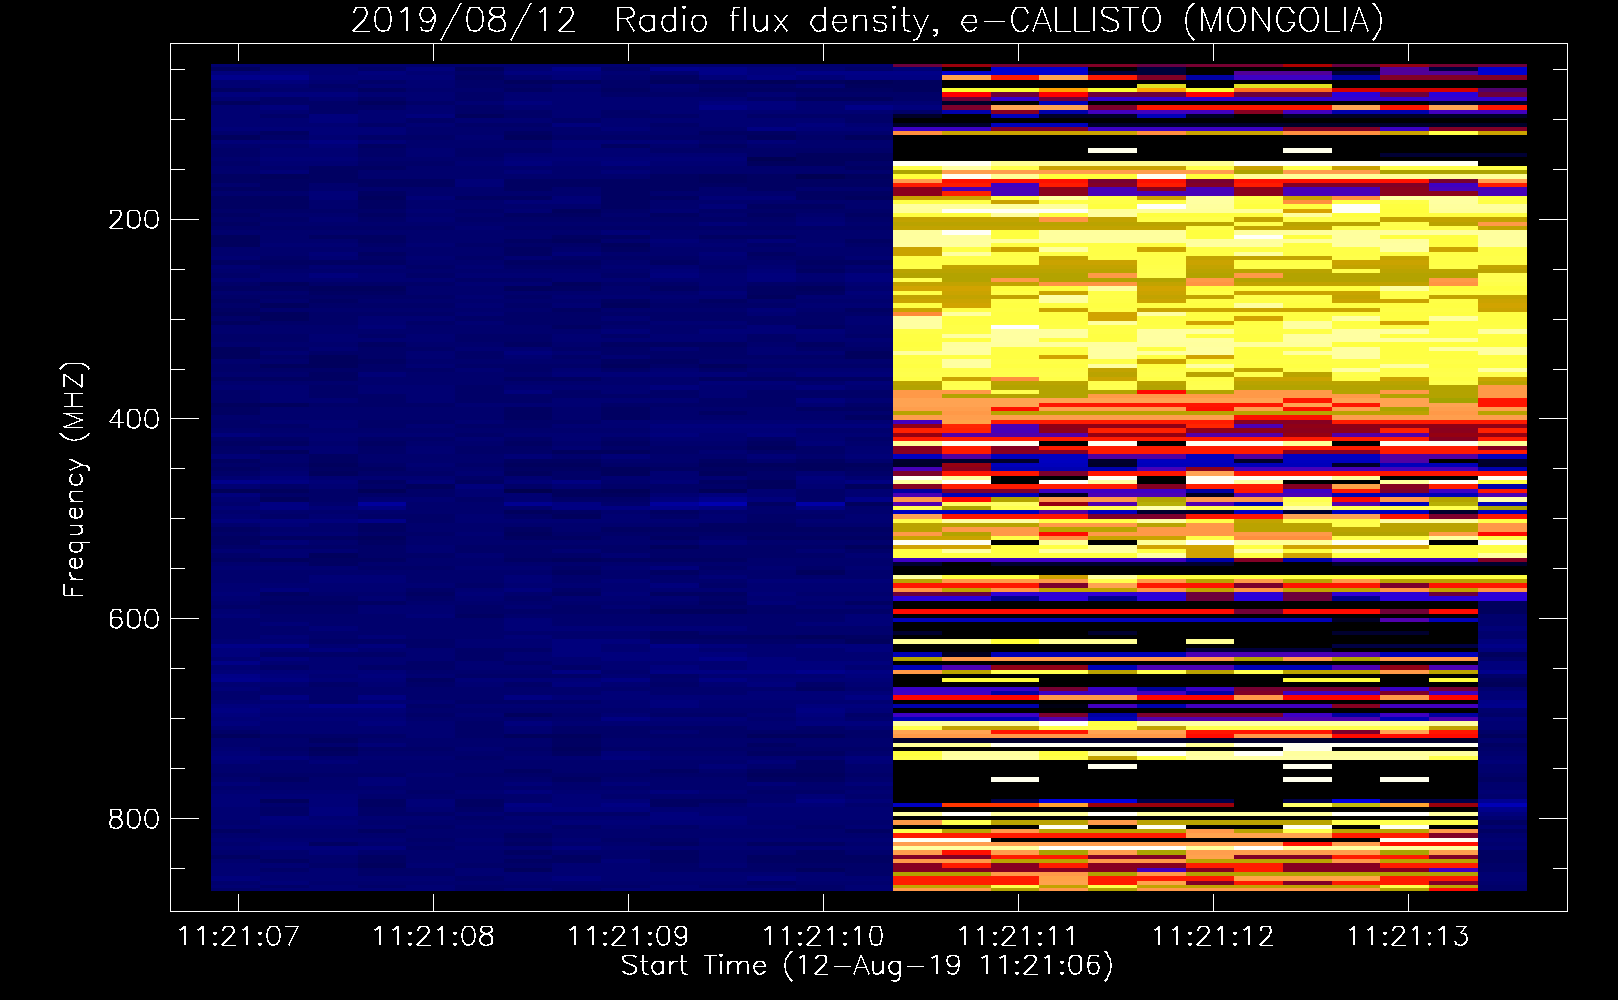Click the 200 frequency axis label
1618x1000 pixels.
coord(134,219)
